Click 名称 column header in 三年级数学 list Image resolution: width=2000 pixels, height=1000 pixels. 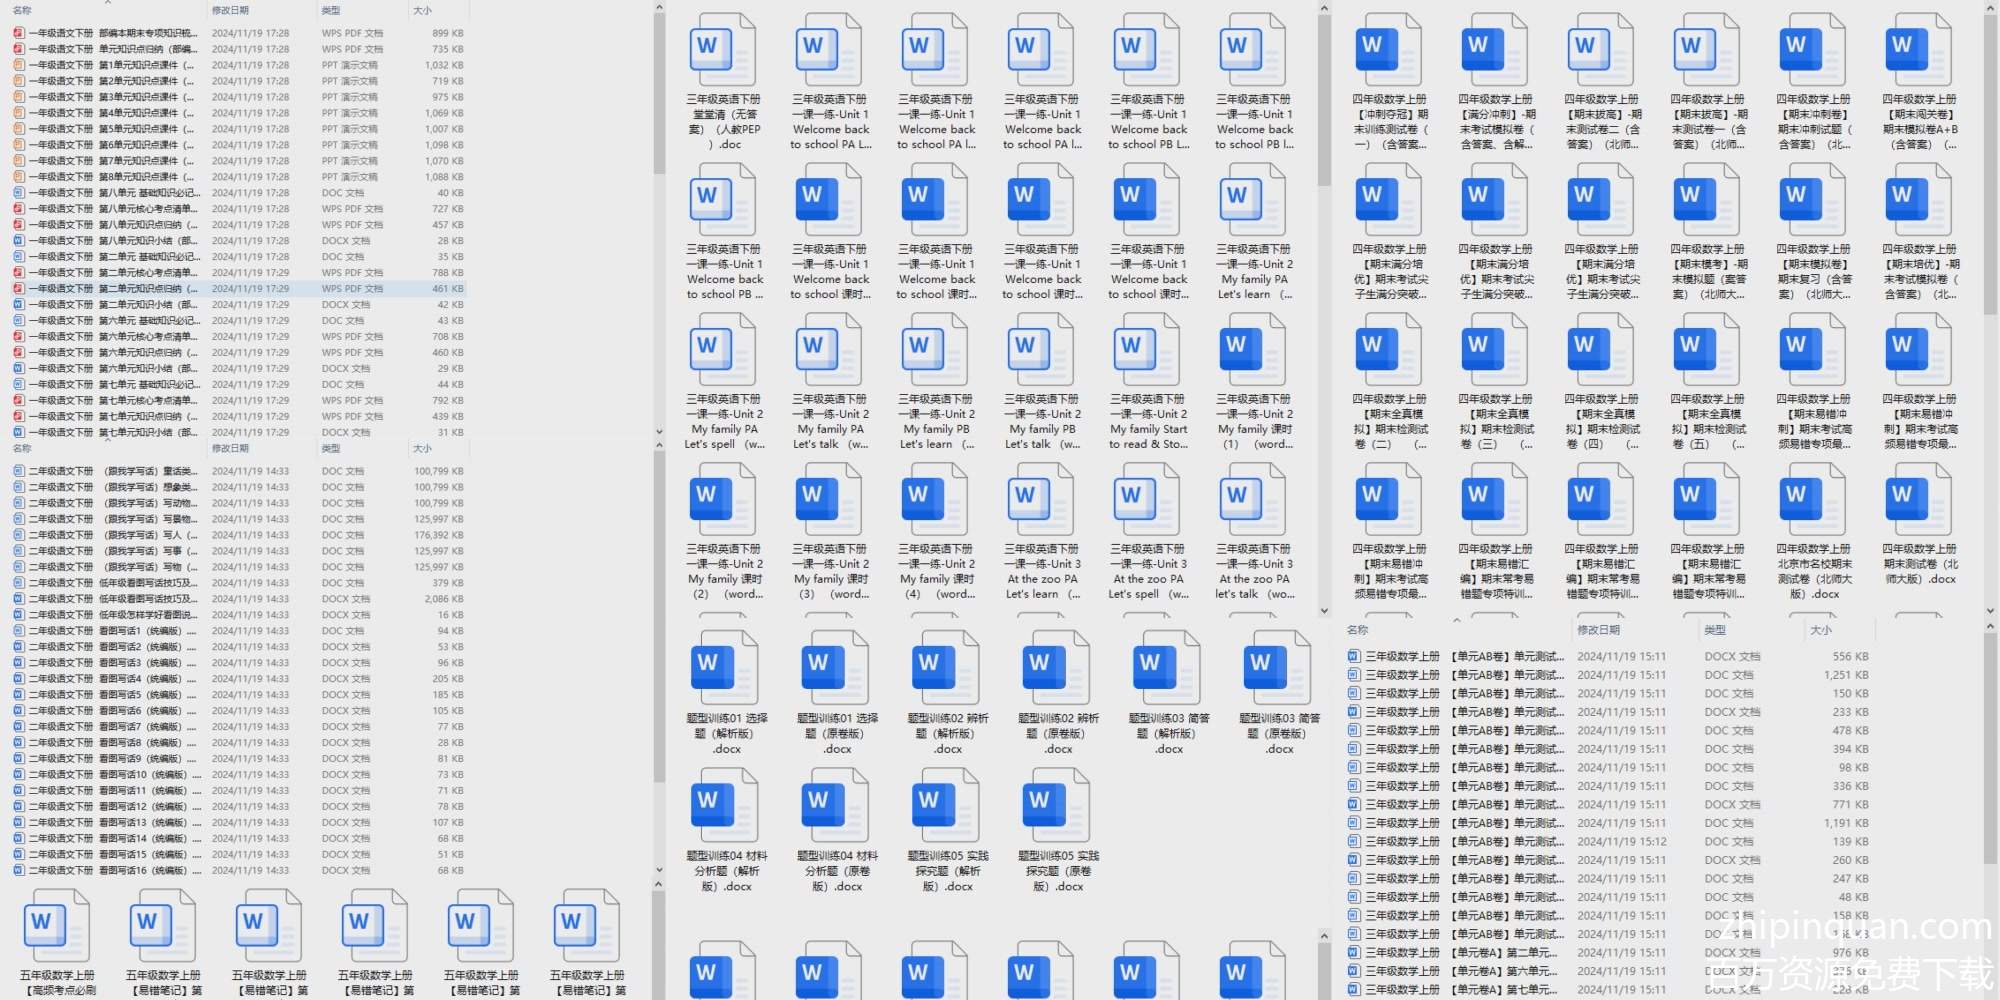(x=1357, y=630)
